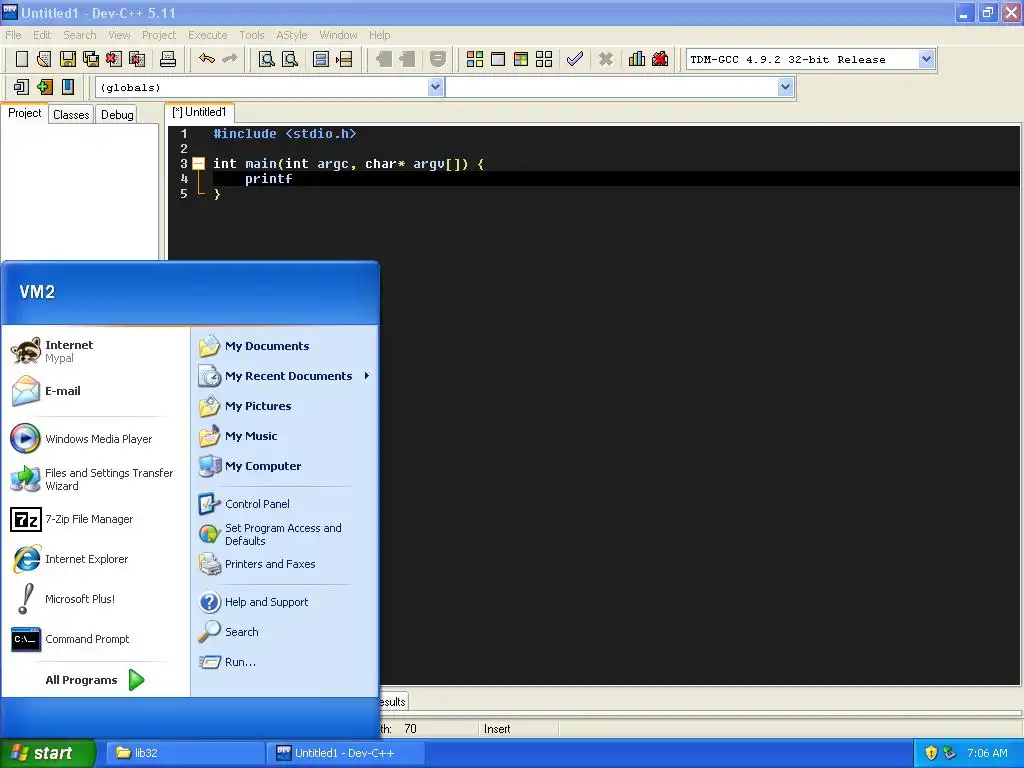Open Replace using the toolbar icon

tap(290, 59)
